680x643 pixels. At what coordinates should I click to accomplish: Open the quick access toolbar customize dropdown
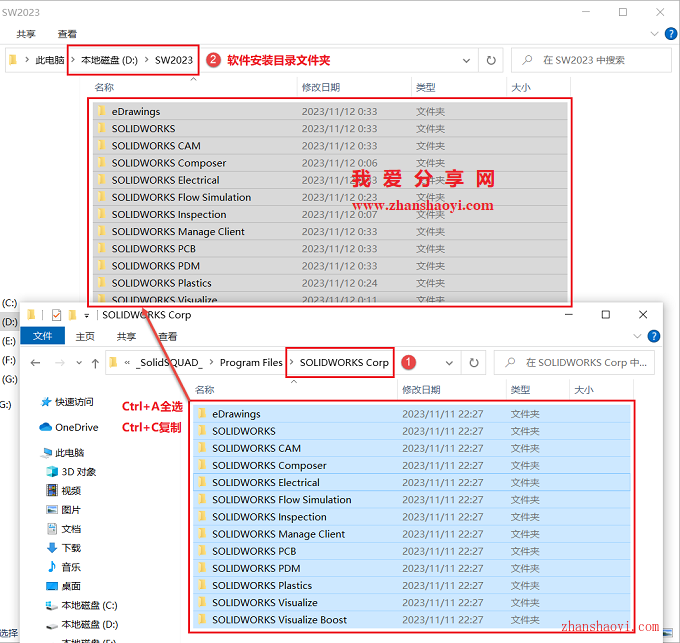click(86, 315)
